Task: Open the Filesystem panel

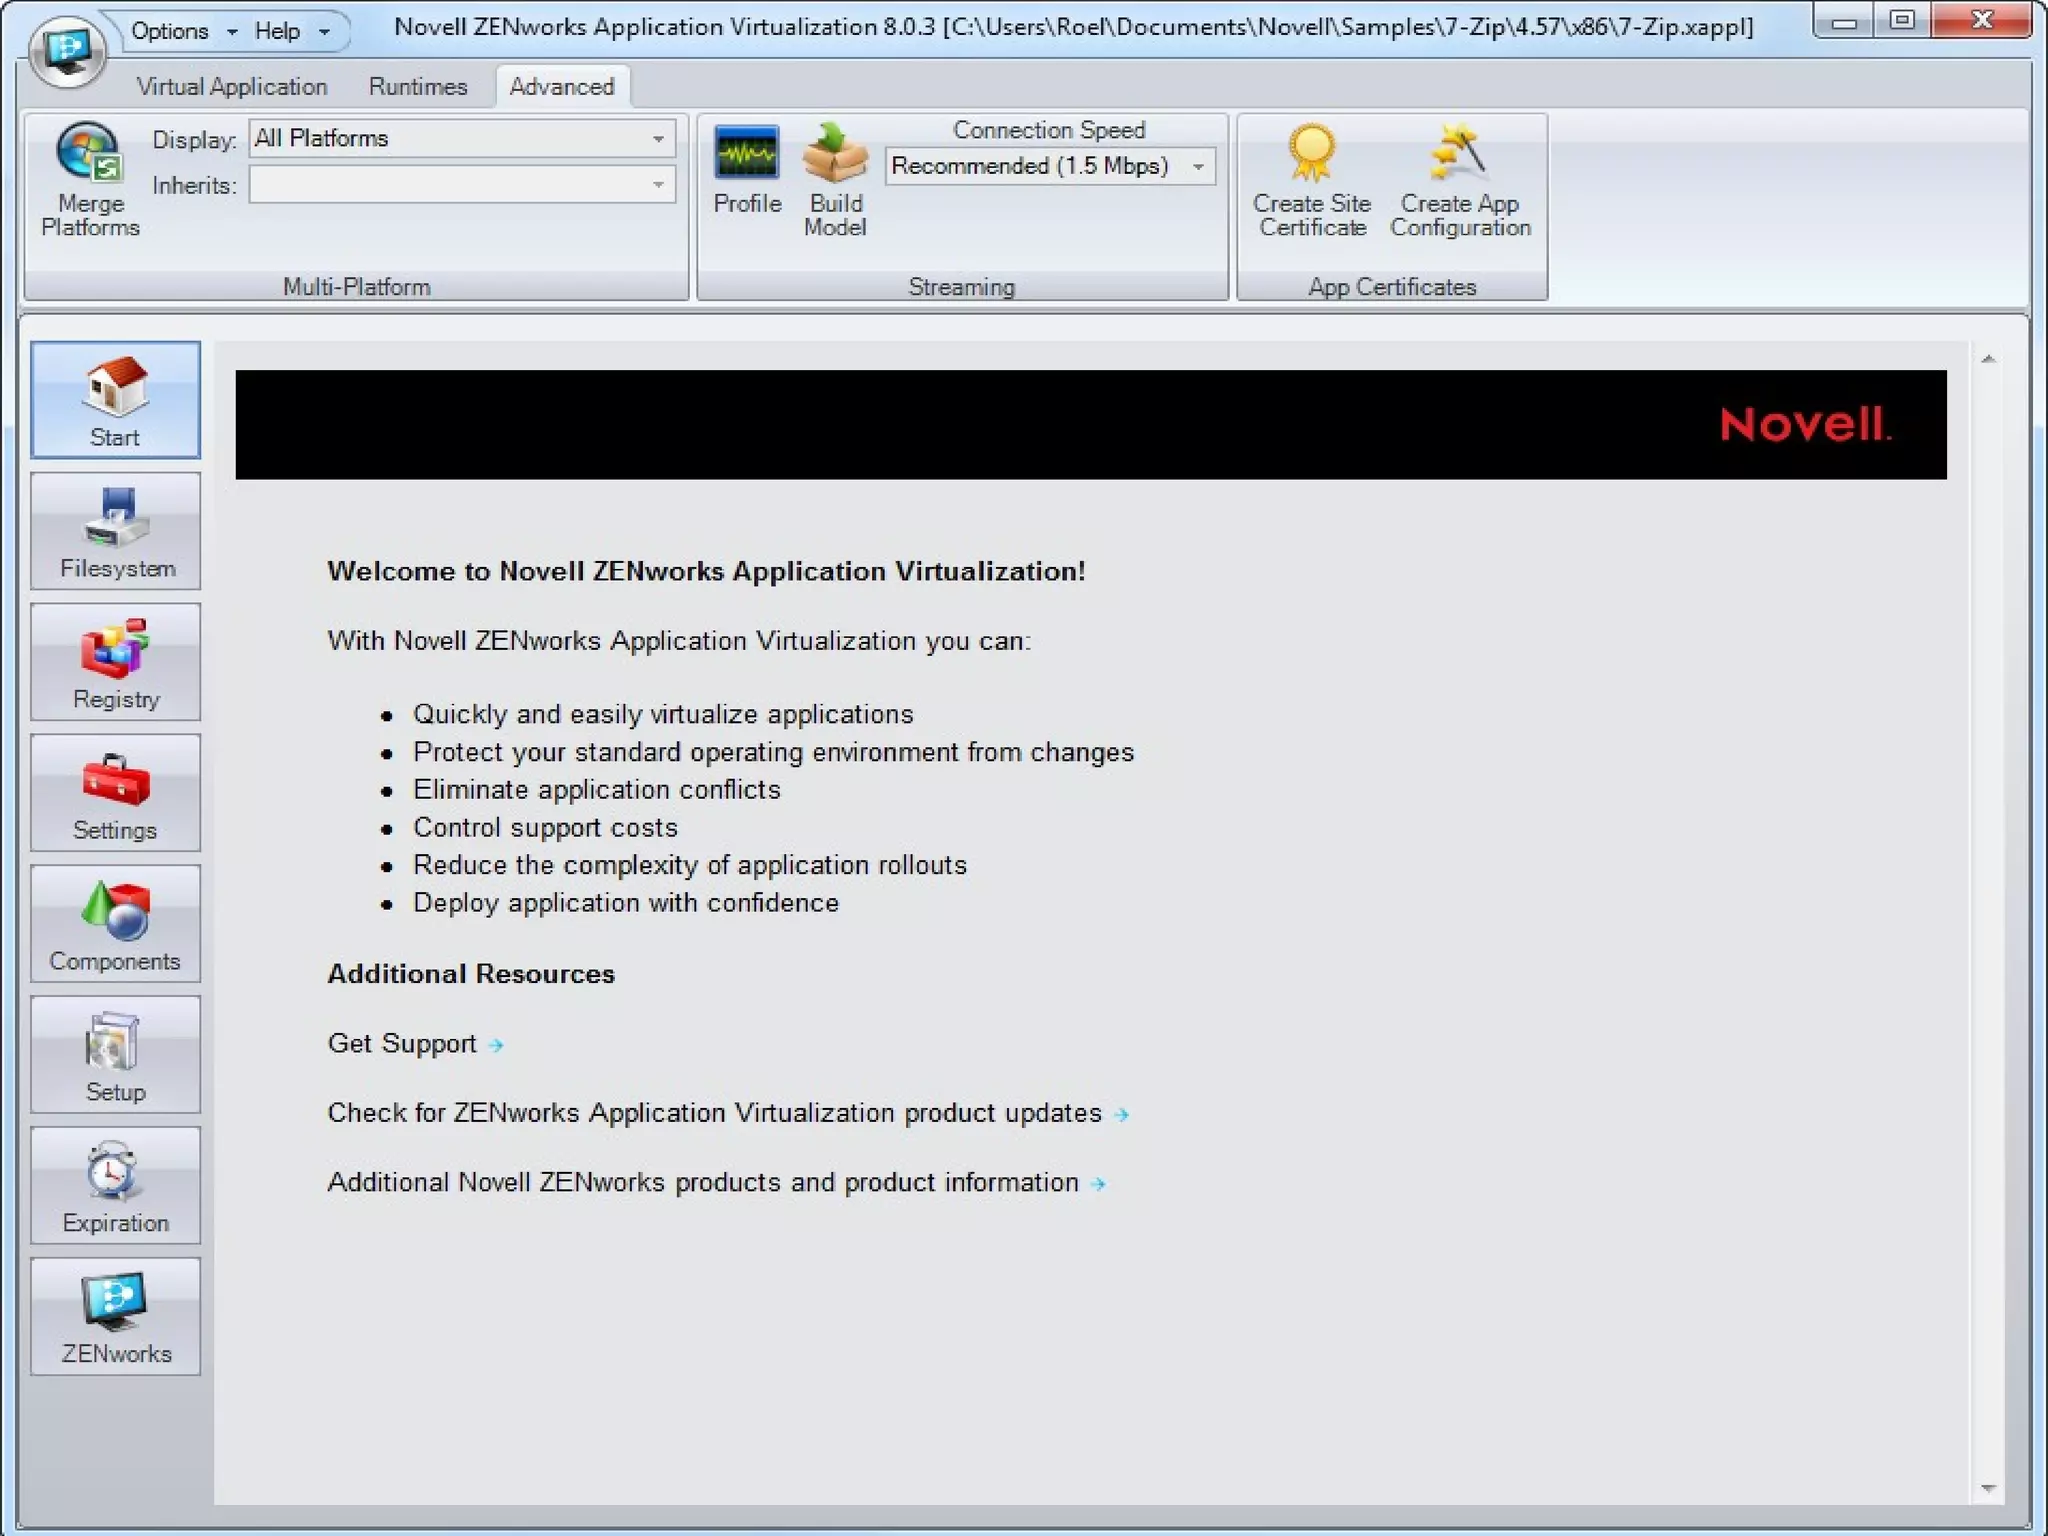Action: 115,531
